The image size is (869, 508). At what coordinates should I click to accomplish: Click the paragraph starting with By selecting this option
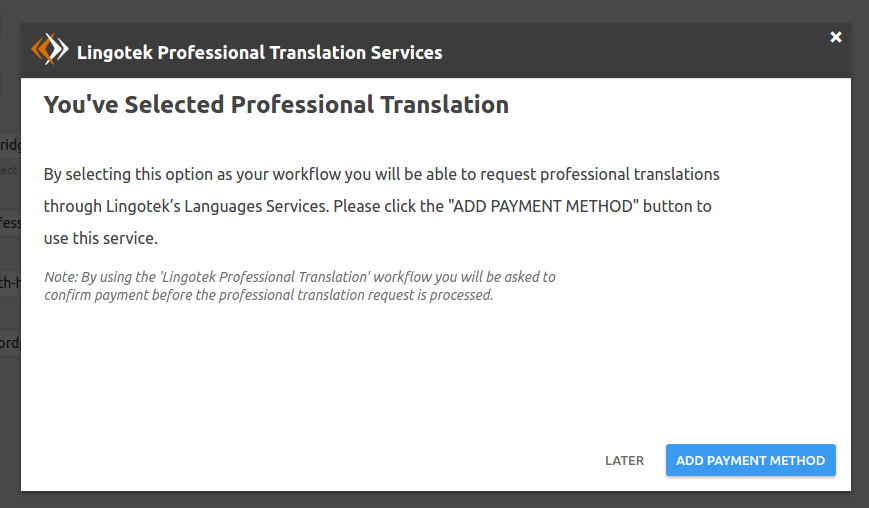[x=381, y=207]
